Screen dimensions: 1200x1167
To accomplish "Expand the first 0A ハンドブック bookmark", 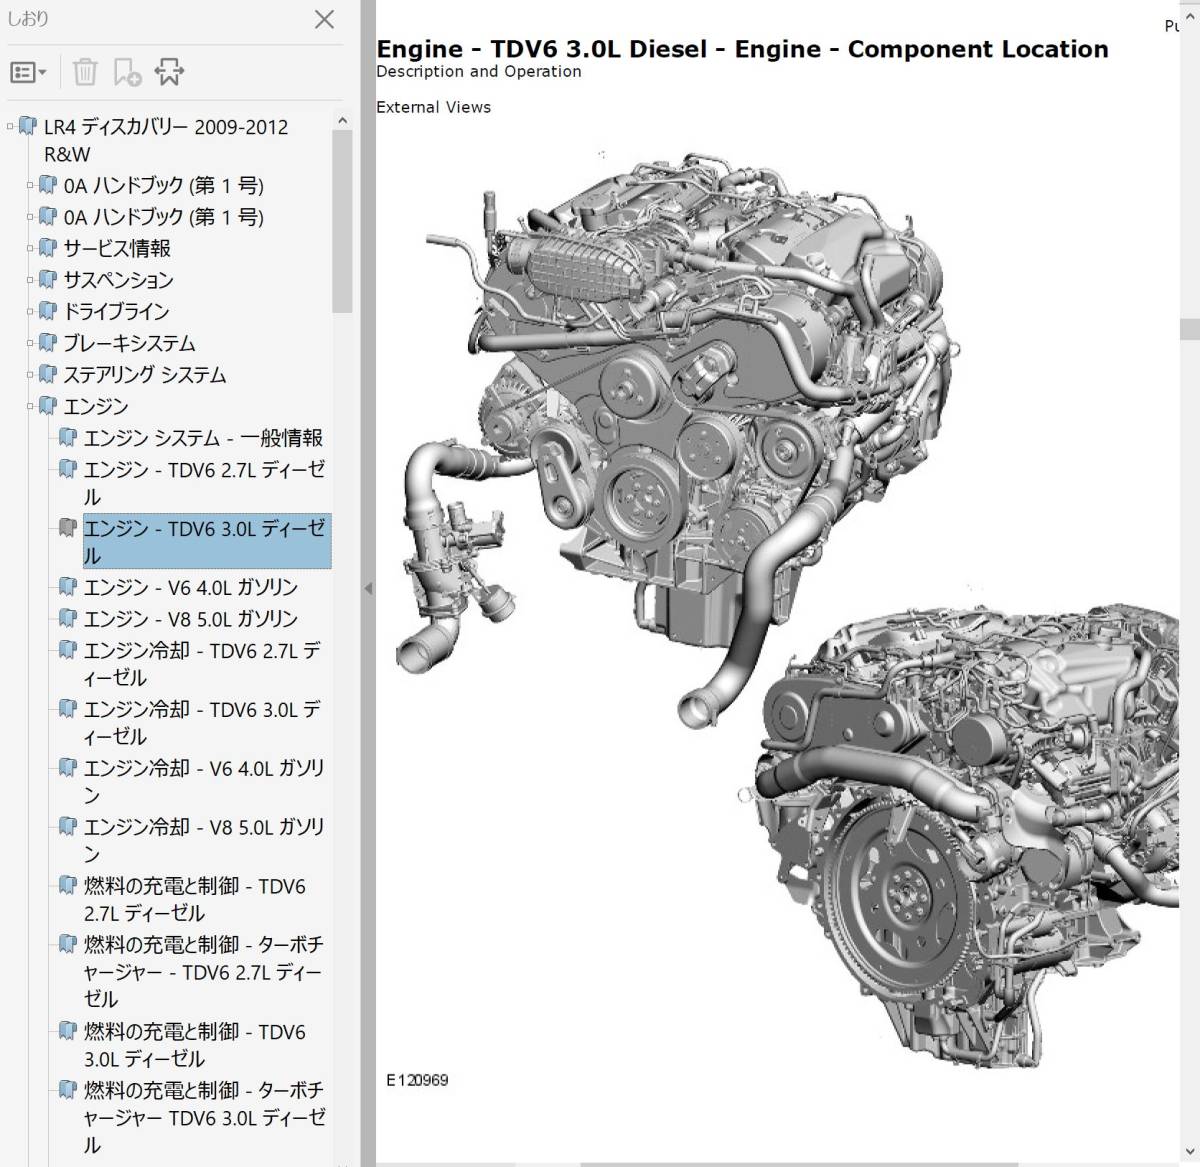I will (x=31, y=185).
